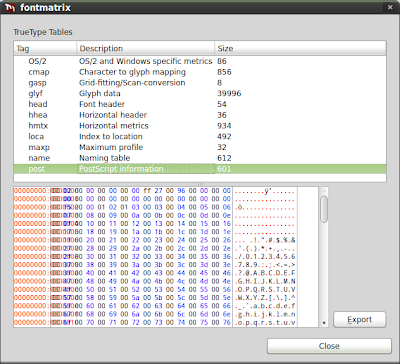Click size value 856

coord(224,72)
